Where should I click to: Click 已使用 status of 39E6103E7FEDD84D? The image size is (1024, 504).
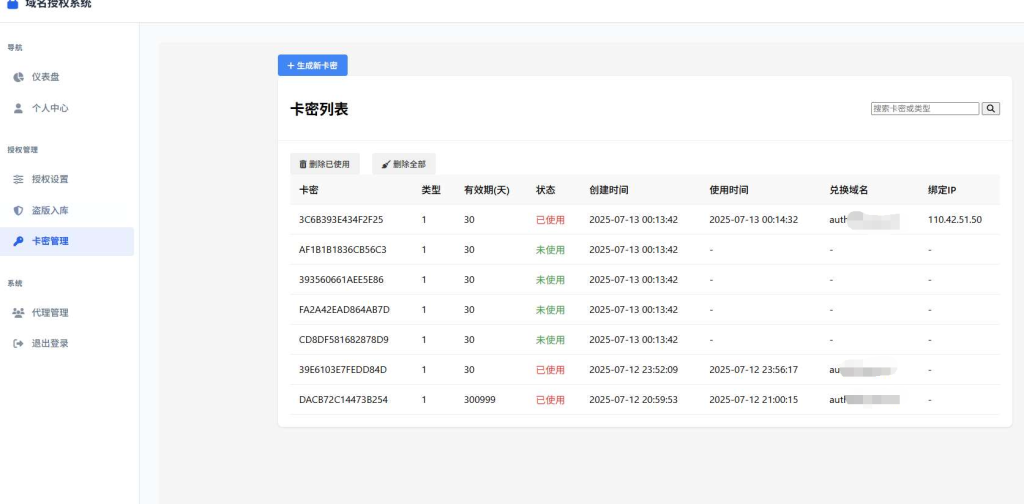(550, 370)
